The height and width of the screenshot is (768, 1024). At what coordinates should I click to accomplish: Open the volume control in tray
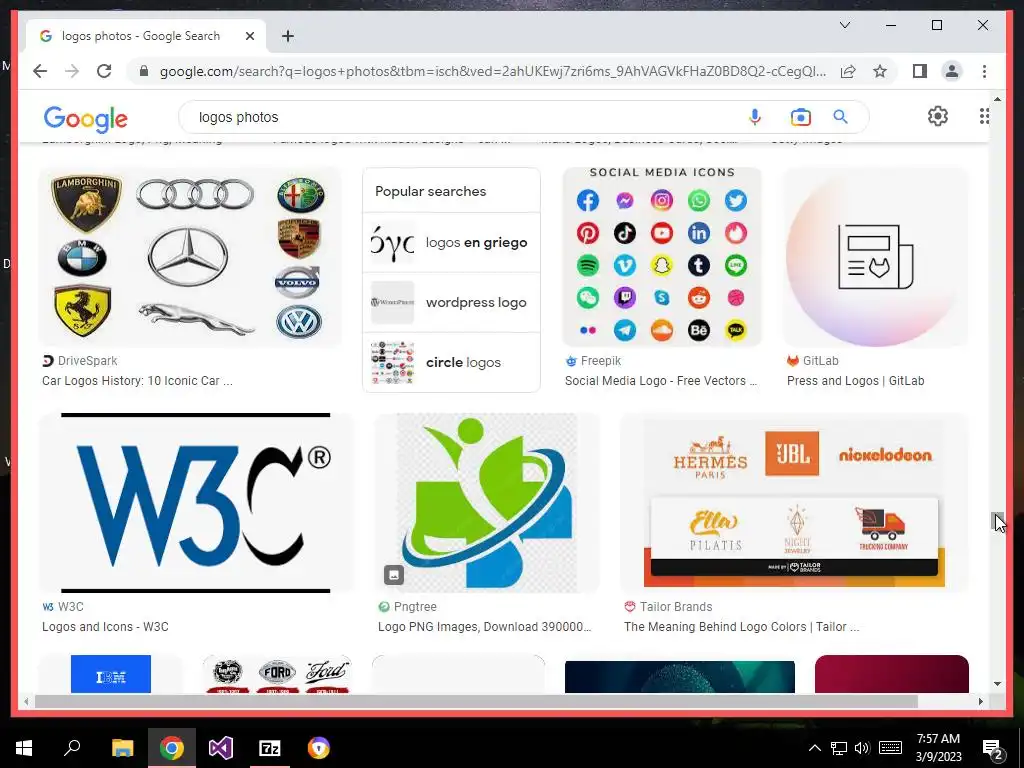click(x=862, y=748)
